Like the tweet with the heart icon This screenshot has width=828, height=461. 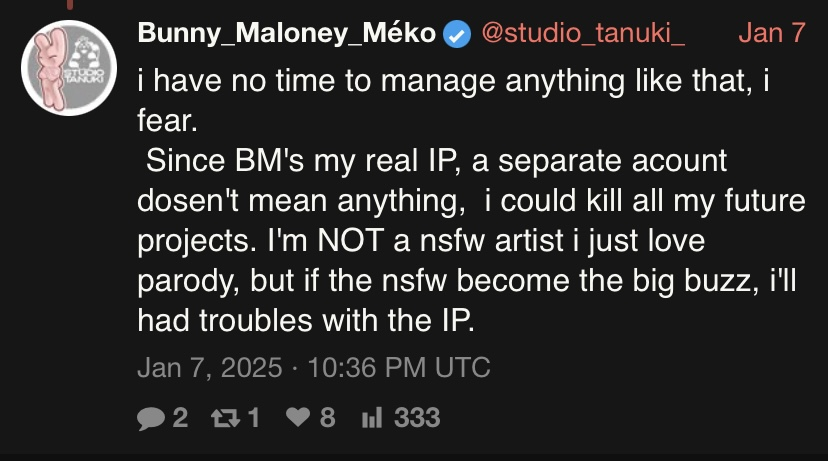[297, 417]
